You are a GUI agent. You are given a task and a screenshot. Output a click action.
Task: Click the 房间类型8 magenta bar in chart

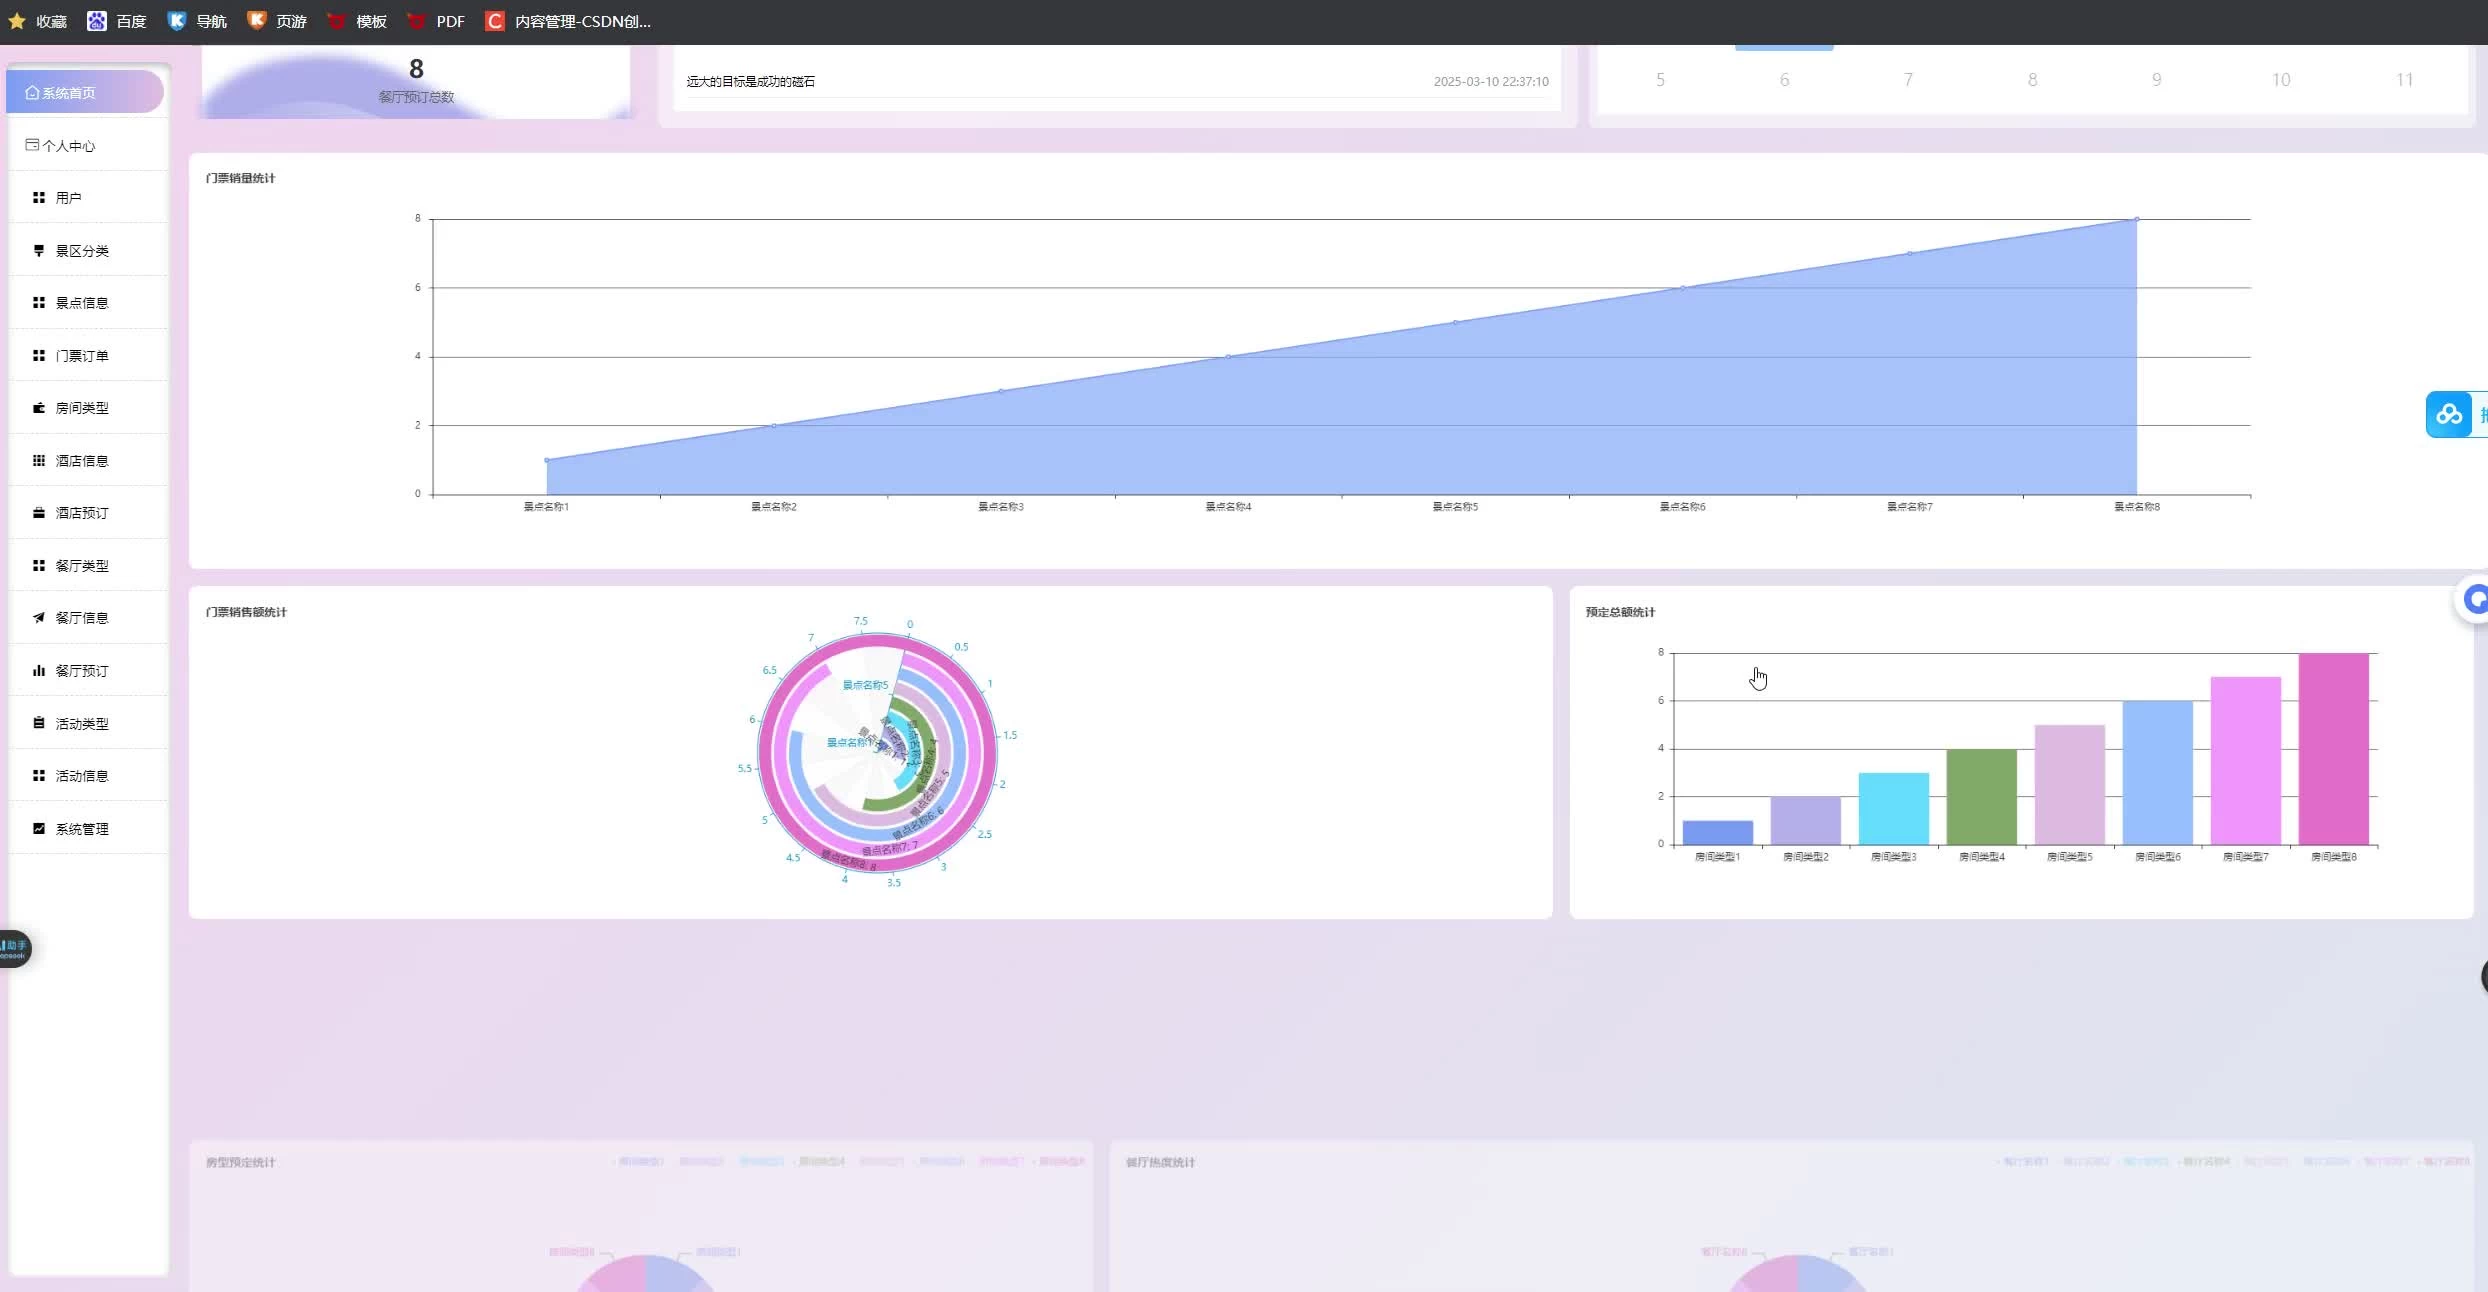pyautogui.click(x=2333, y=748)
